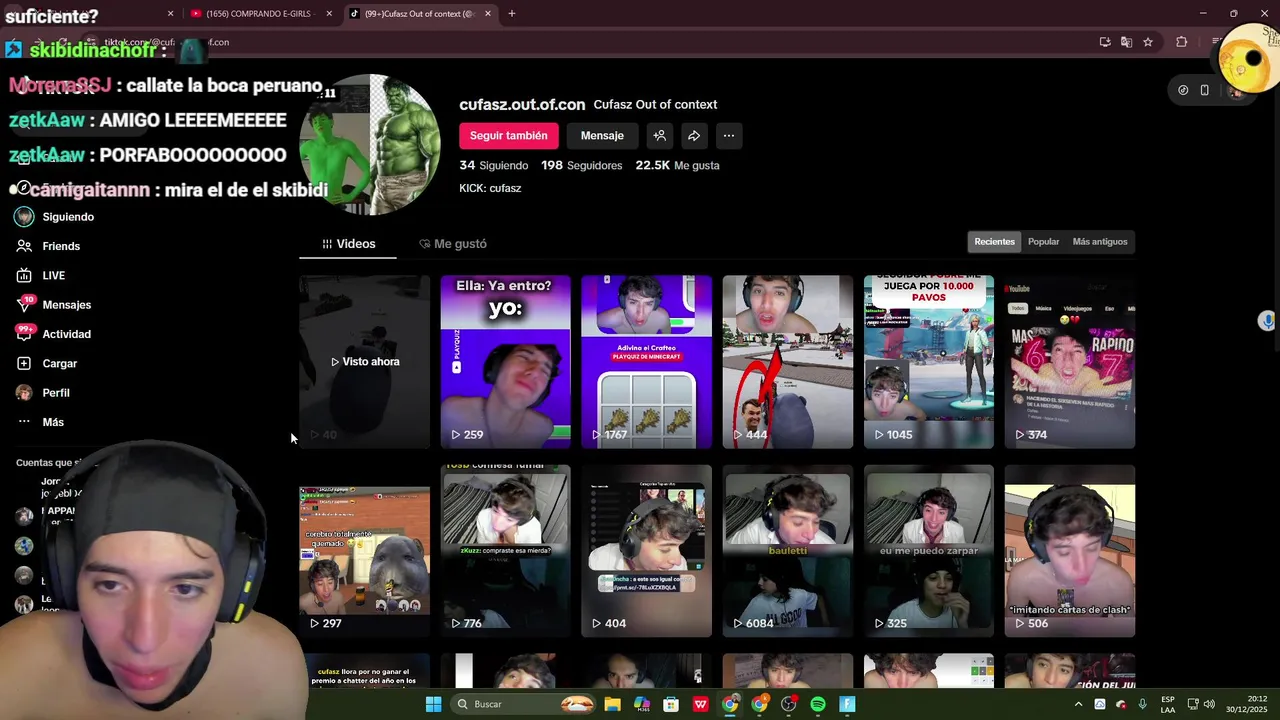The image size is (1280, 720).
Task: Click the Mensaje button
Action: click(602, 136)
